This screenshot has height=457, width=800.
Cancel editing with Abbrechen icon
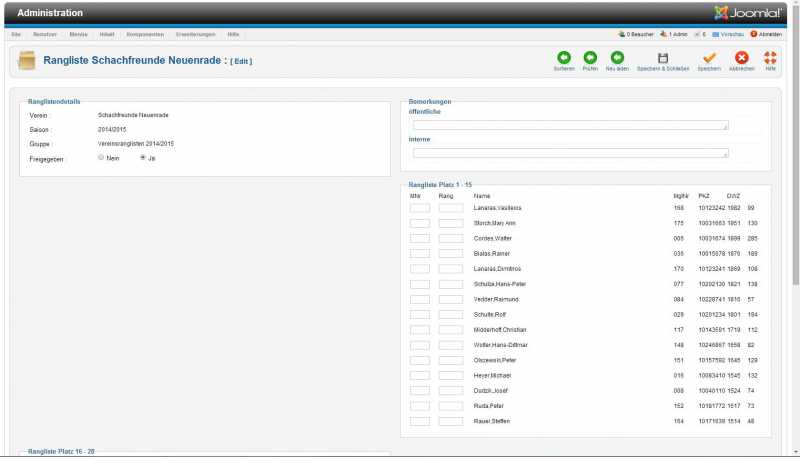(741, 58)
